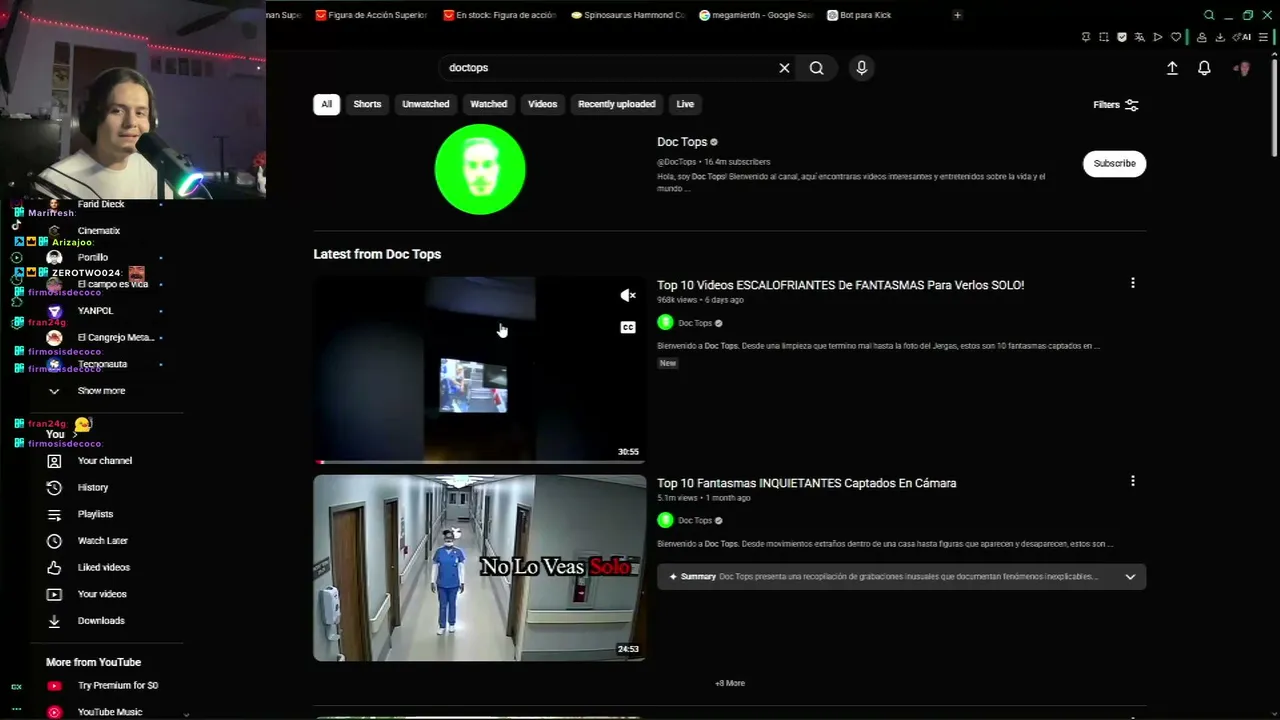Viewport: 1280px width, 720px height.
Task: Add page to bookmarks heart
Action: (x=1176, y=37)
